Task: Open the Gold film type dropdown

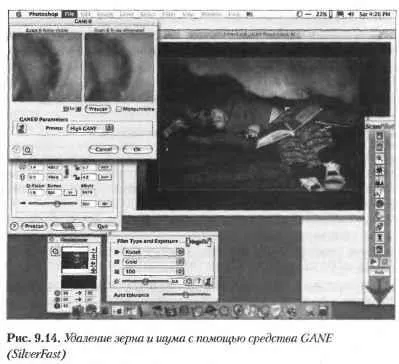Action: coord(153,262)
